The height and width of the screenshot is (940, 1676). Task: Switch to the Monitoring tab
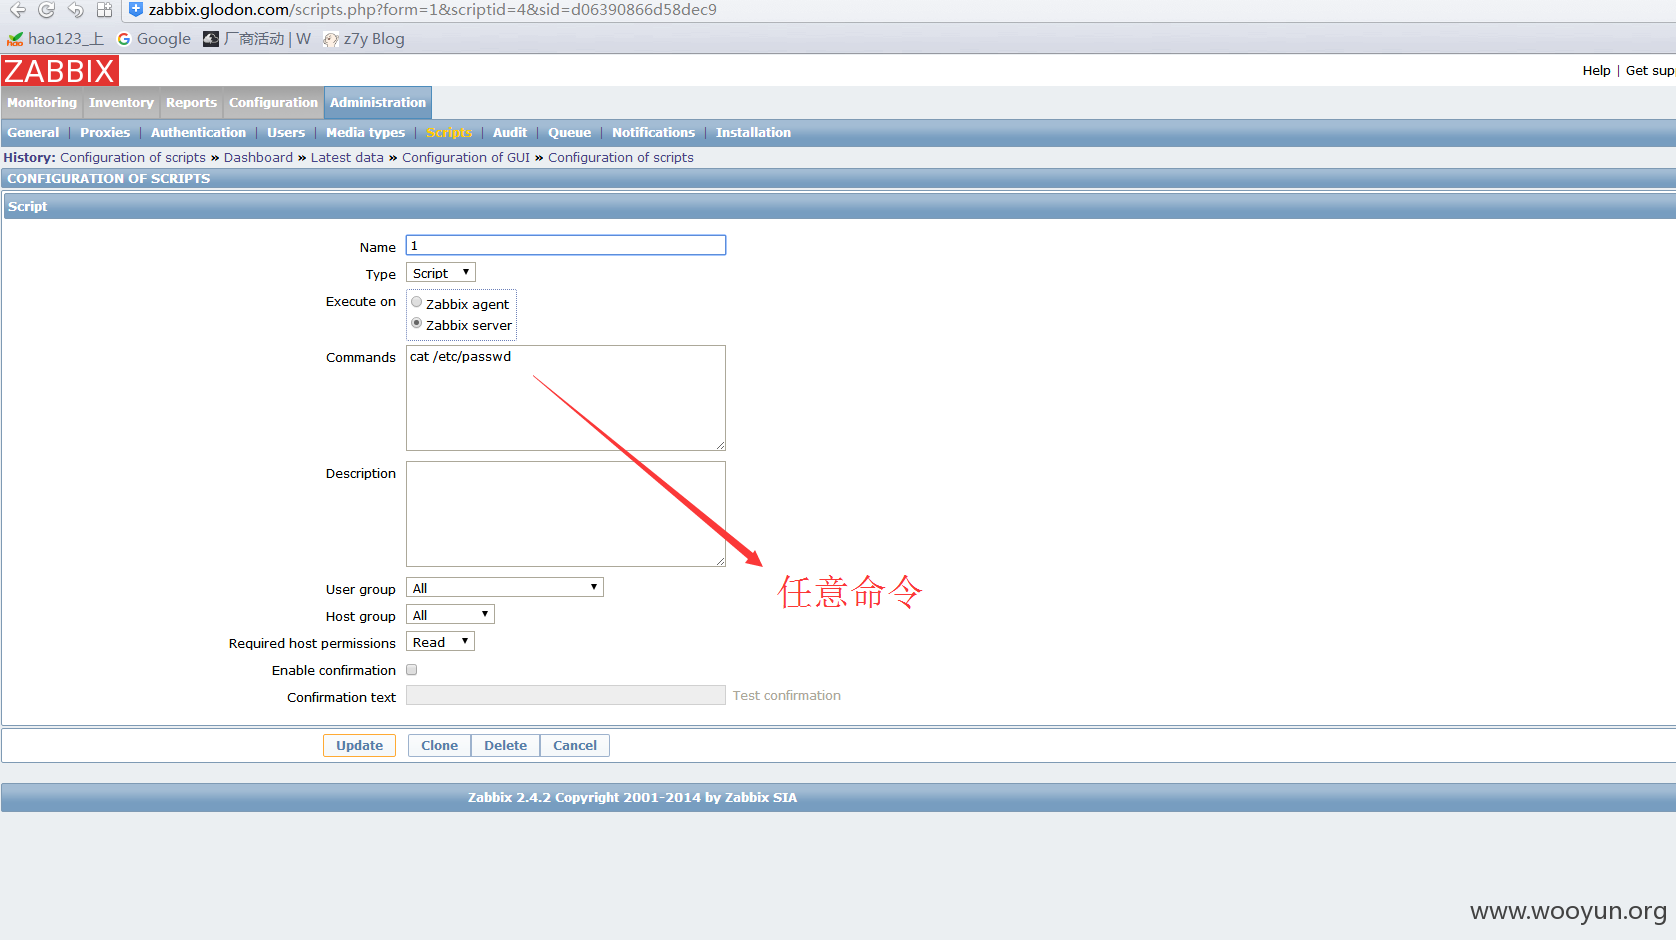[x=42, y=103]
